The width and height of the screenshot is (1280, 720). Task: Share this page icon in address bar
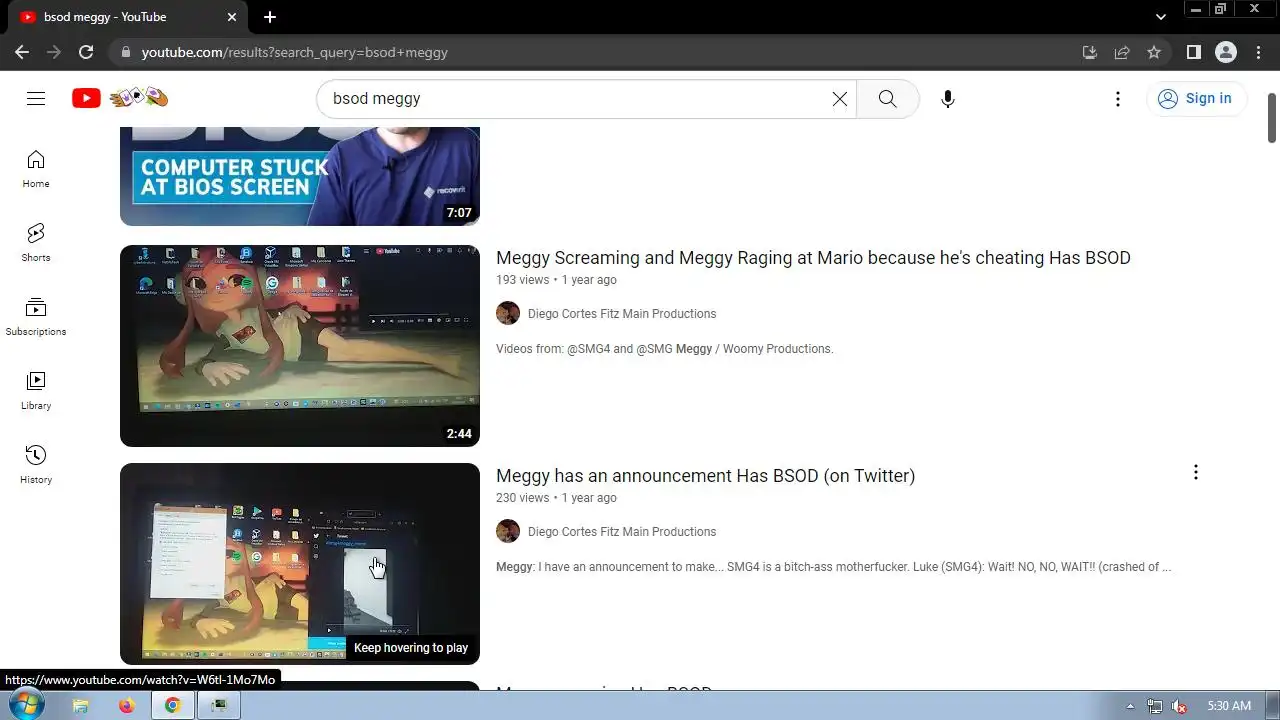[x=1122, y=52]
